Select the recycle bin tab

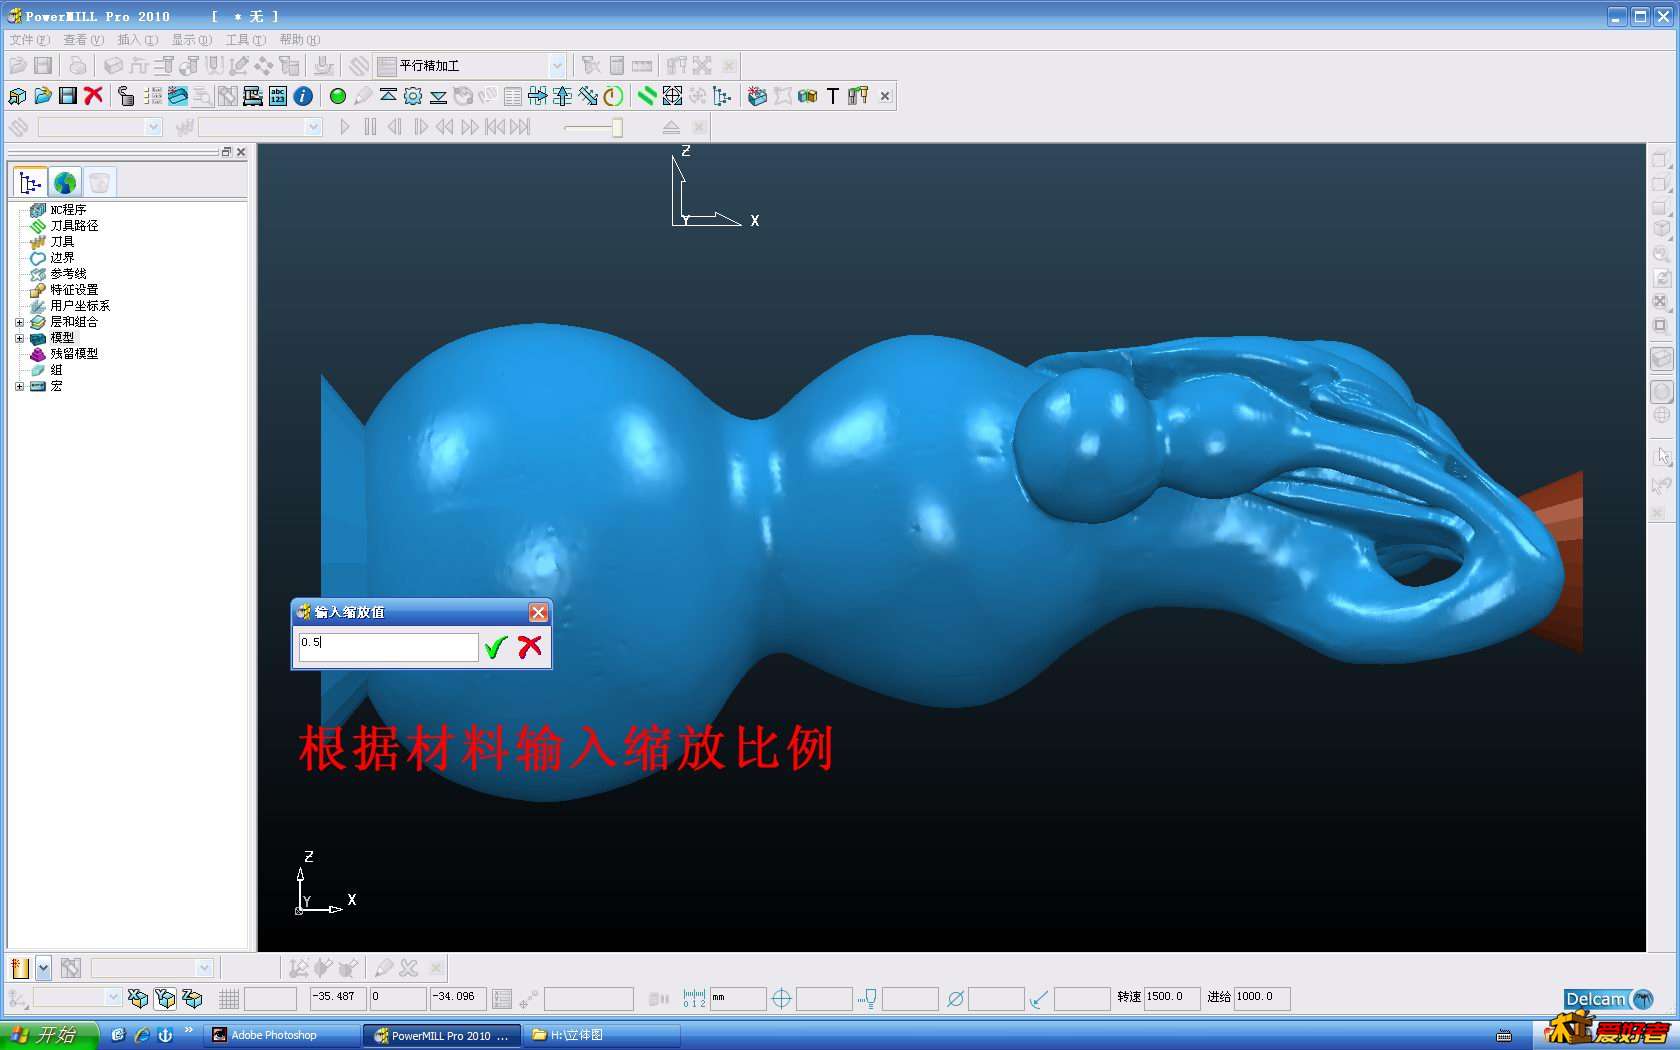[x=99, y=183]
